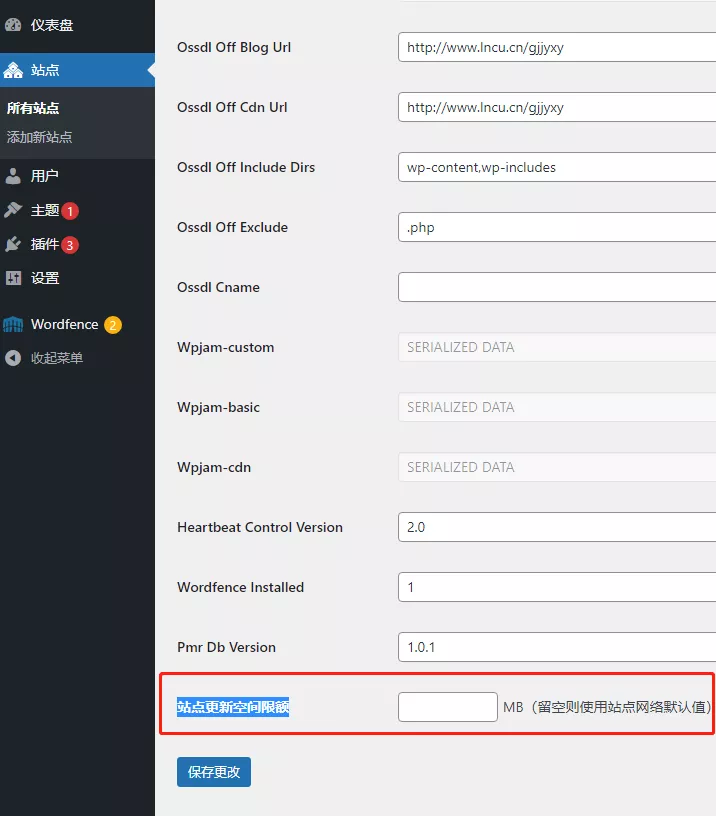Select 所有站点 submenu link

33,108
